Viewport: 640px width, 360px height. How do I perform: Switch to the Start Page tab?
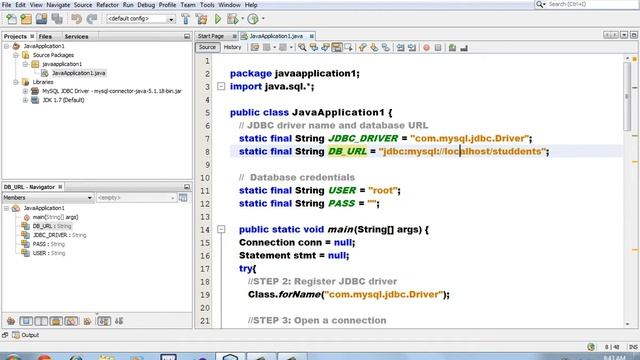(x=211, y=36)
